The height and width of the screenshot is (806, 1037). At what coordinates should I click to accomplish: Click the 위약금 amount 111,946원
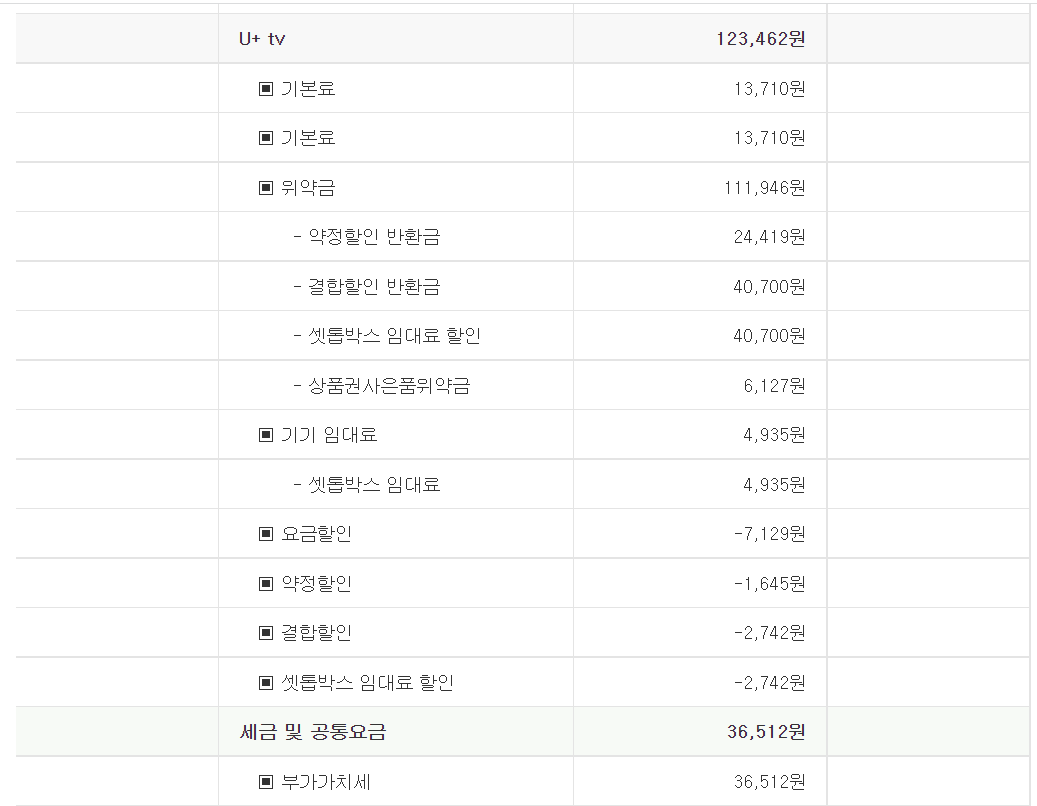point(764,187)
